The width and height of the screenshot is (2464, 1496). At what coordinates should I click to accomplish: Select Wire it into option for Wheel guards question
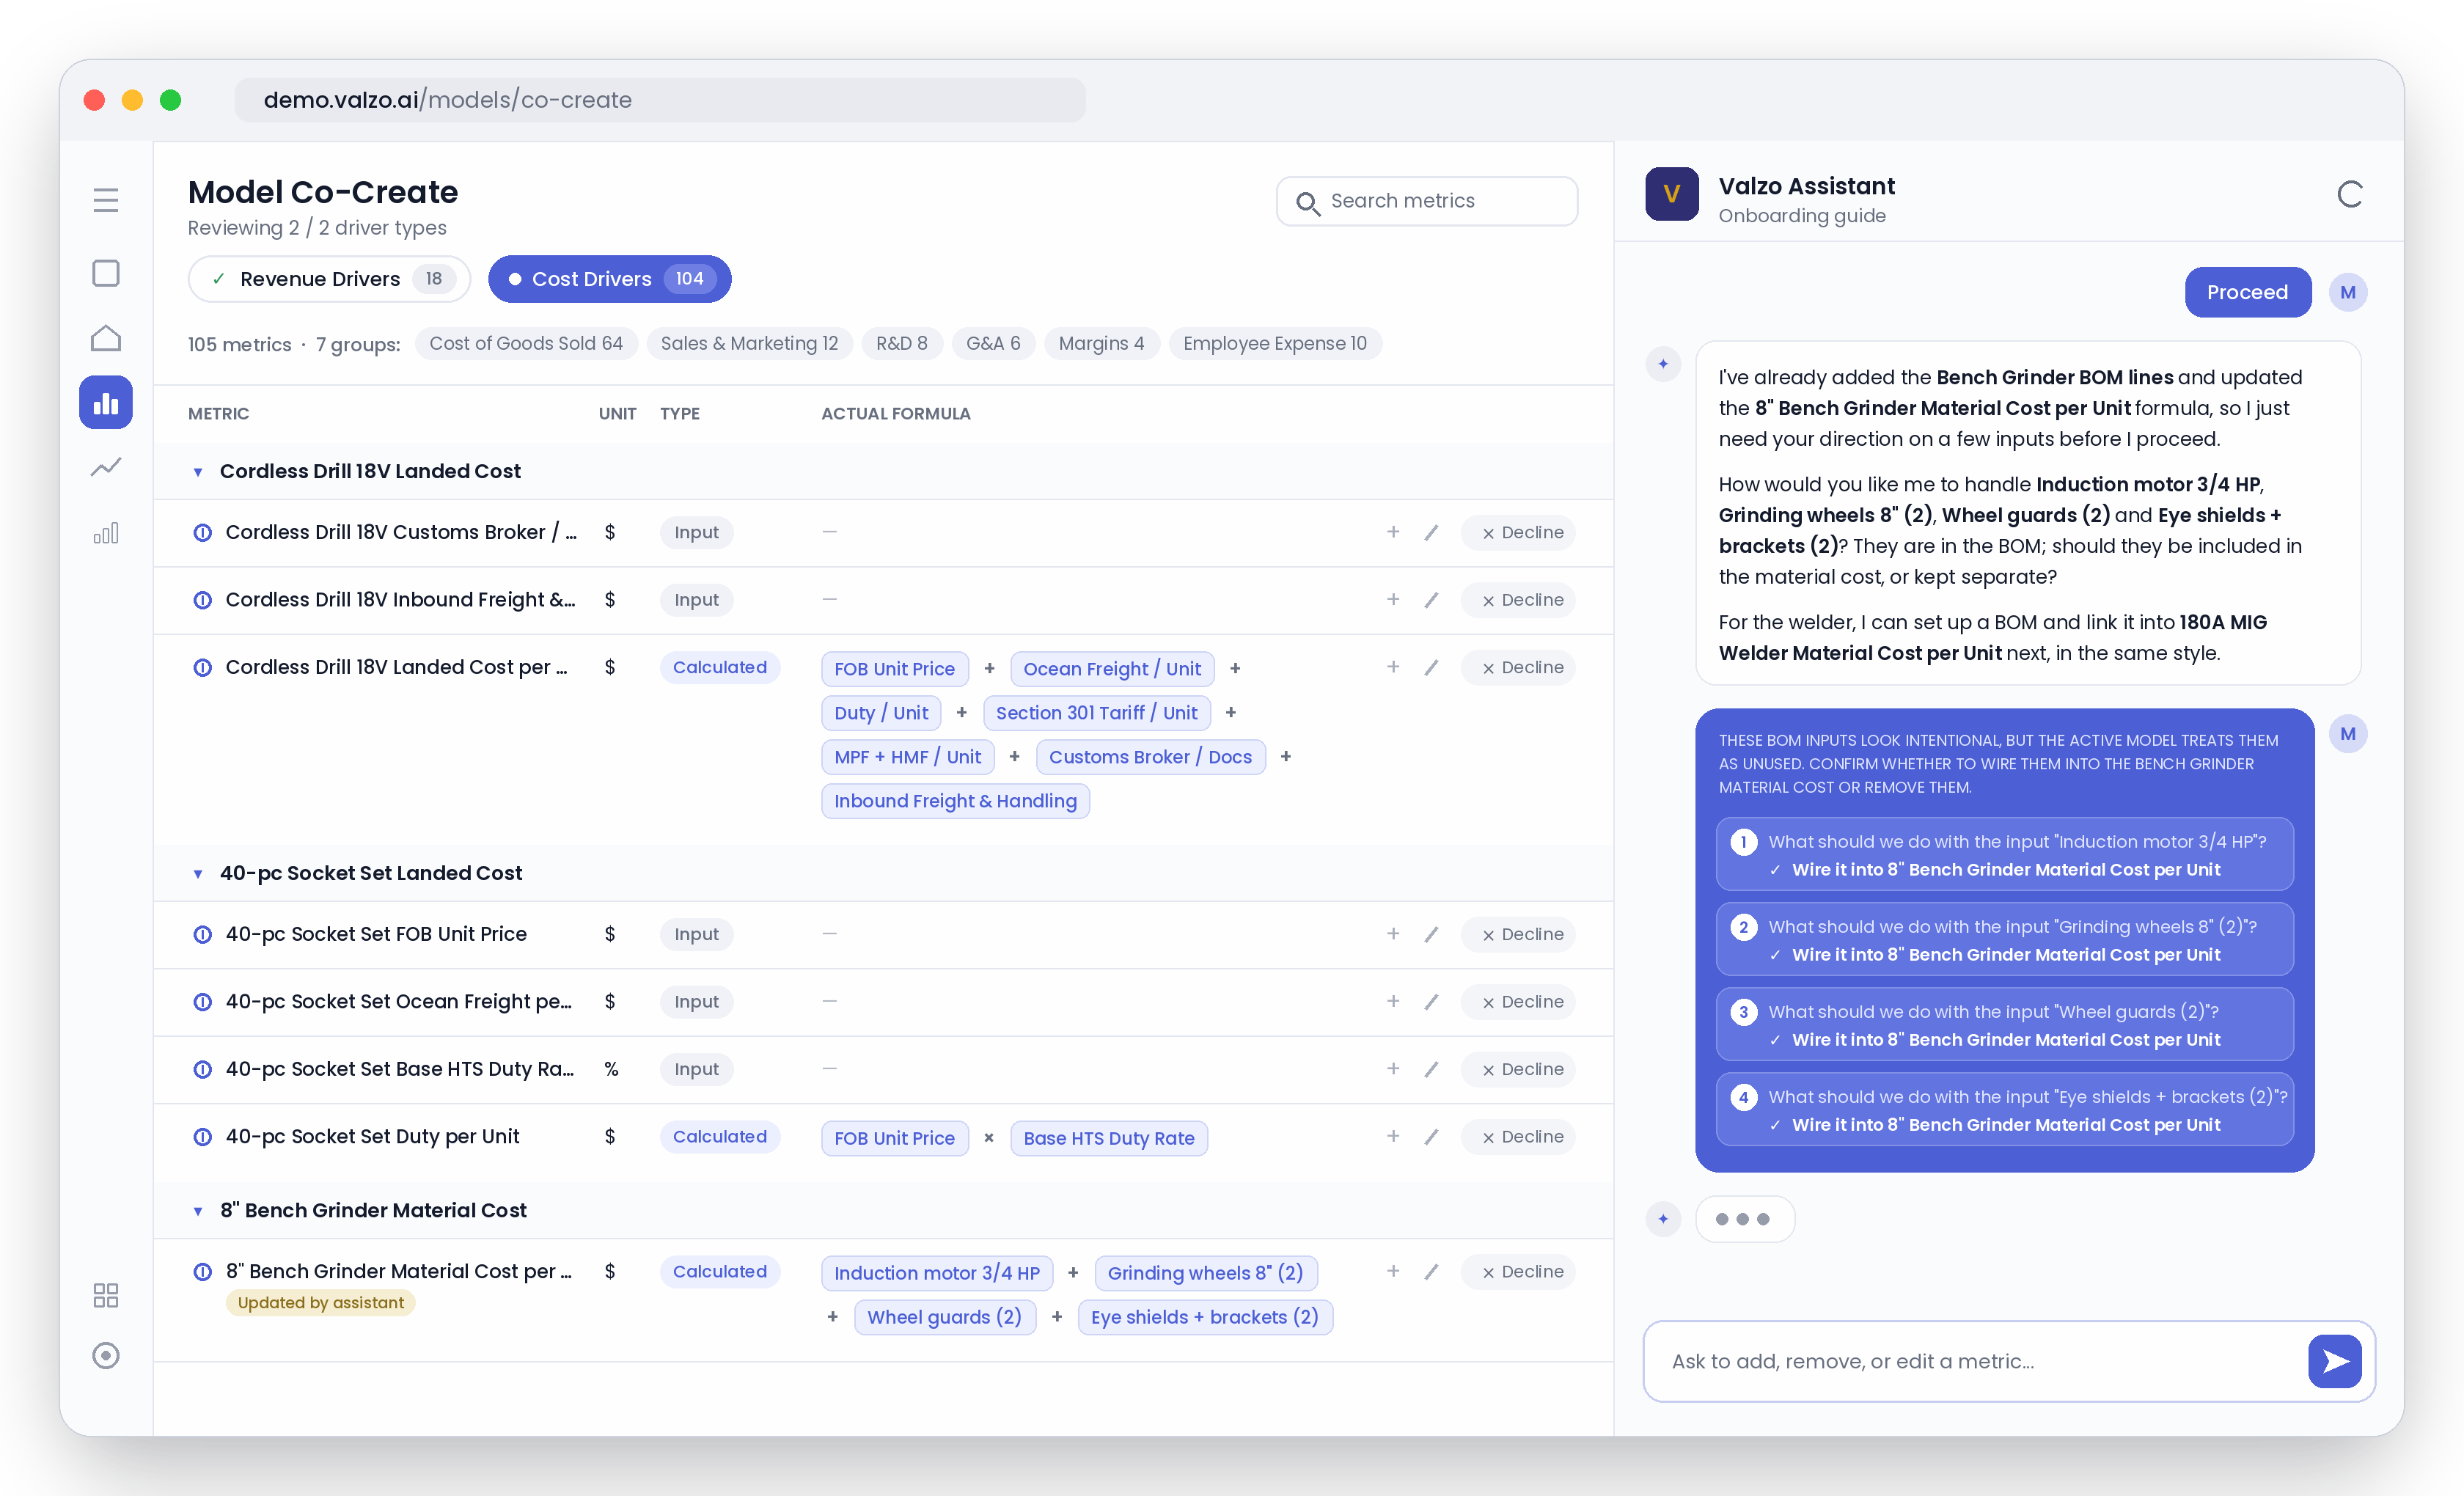[x=2006, y=1040]
